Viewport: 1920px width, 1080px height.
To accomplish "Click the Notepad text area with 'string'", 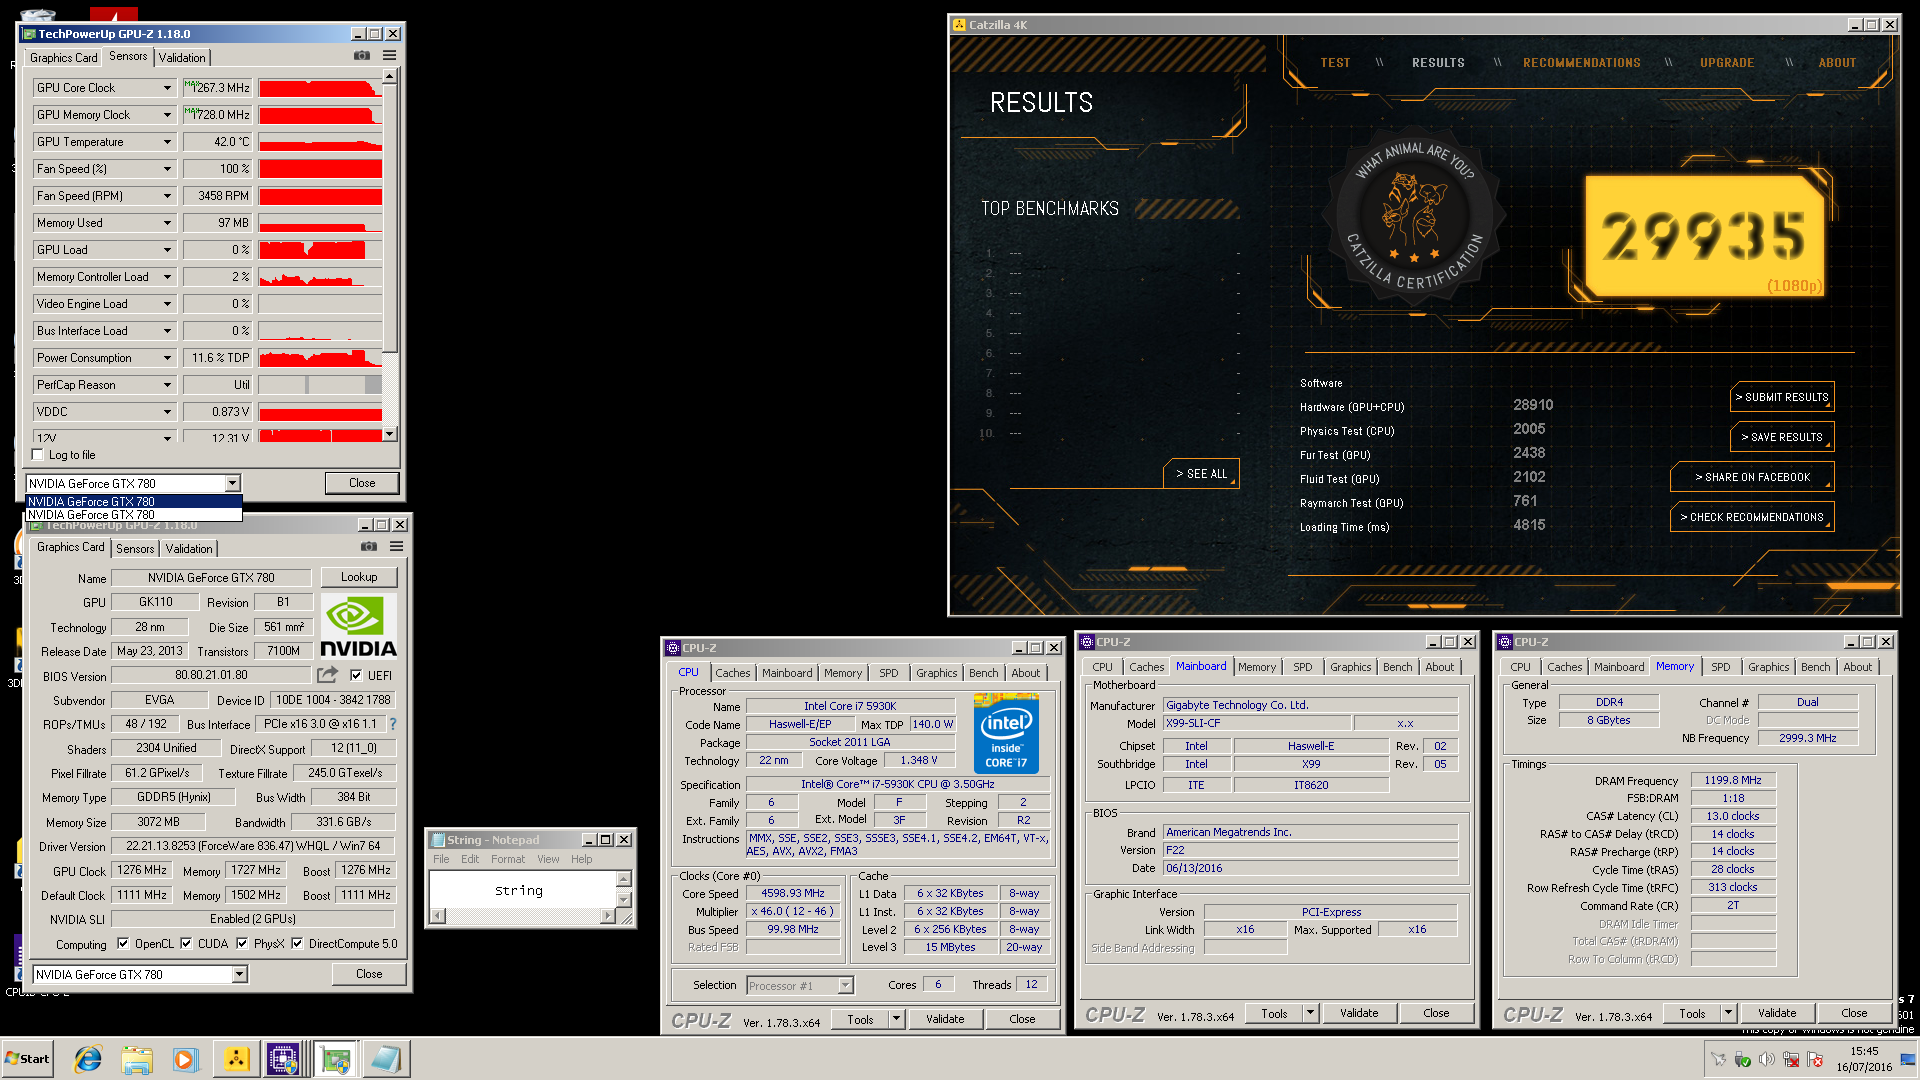I will (x=523, y=889).
